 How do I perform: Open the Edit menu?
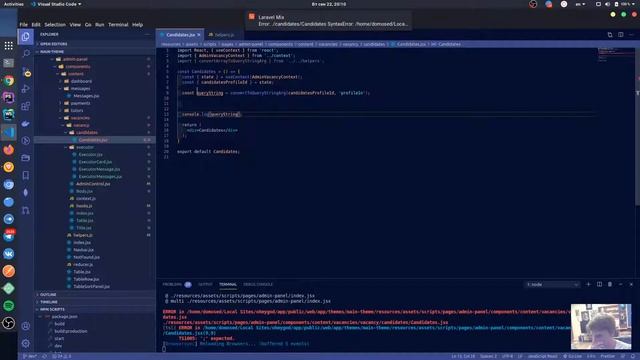click(36, 25)
